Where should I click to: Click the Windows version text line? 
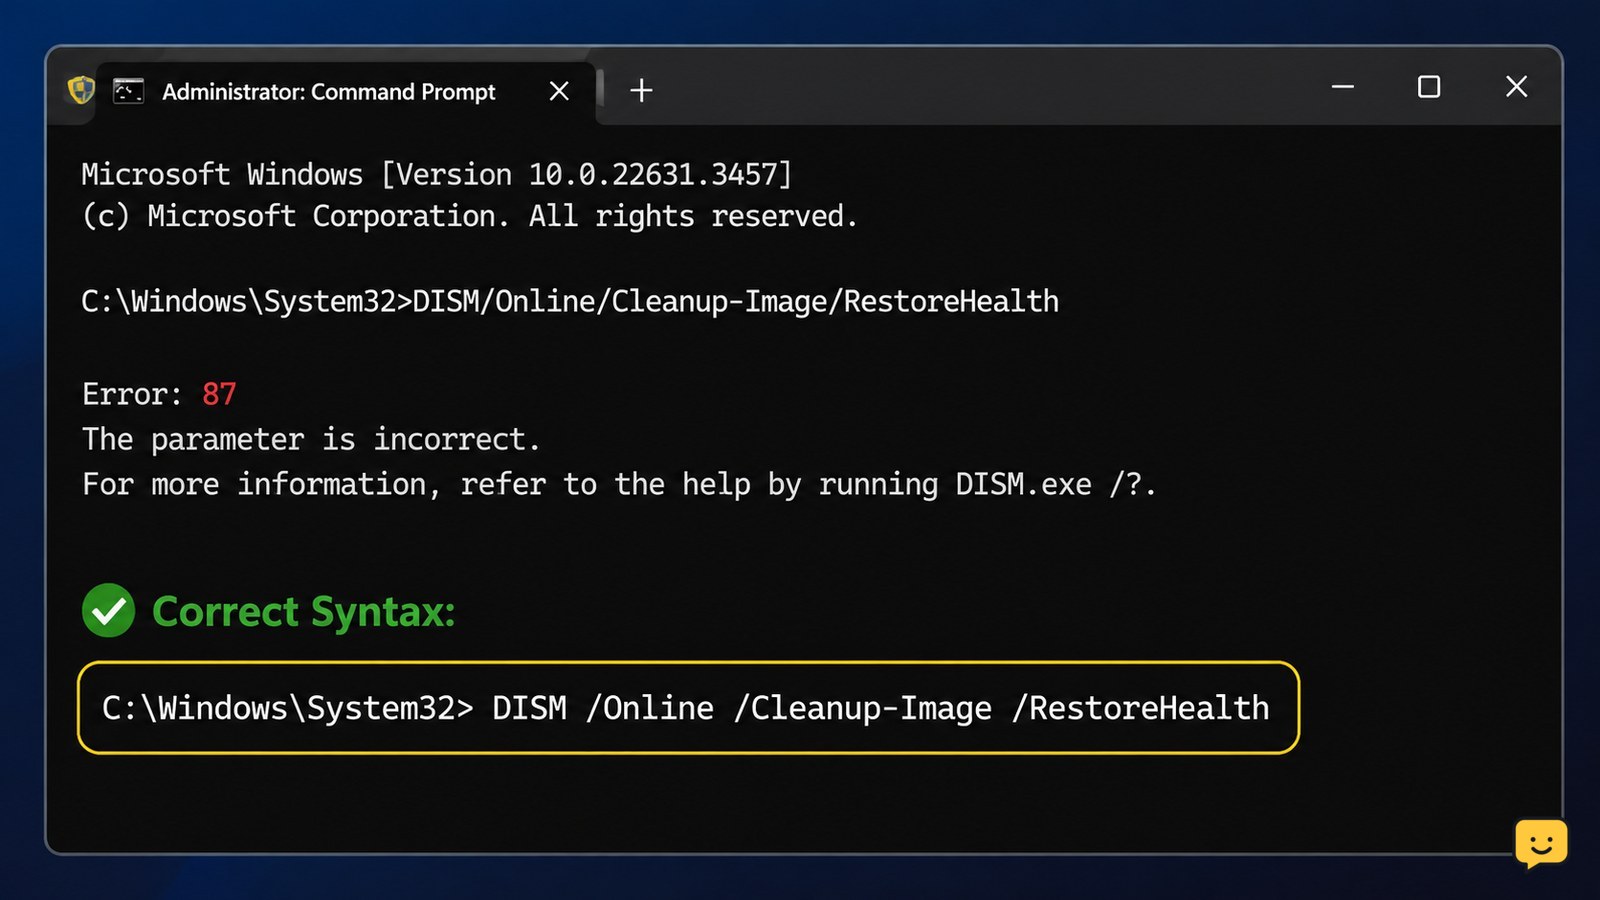(436, 174)
